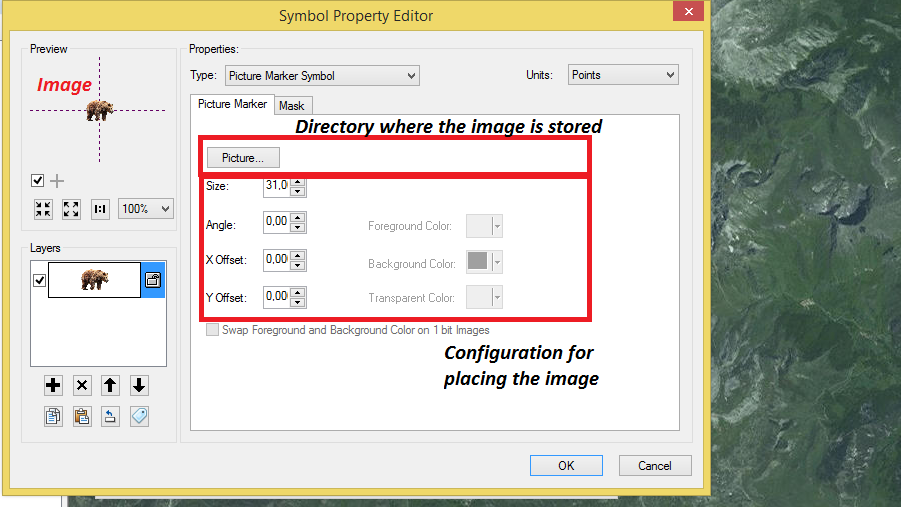The image size is (901, 507).
Task: Click the Add Layer plus icon
Action: tap(53, 385)
